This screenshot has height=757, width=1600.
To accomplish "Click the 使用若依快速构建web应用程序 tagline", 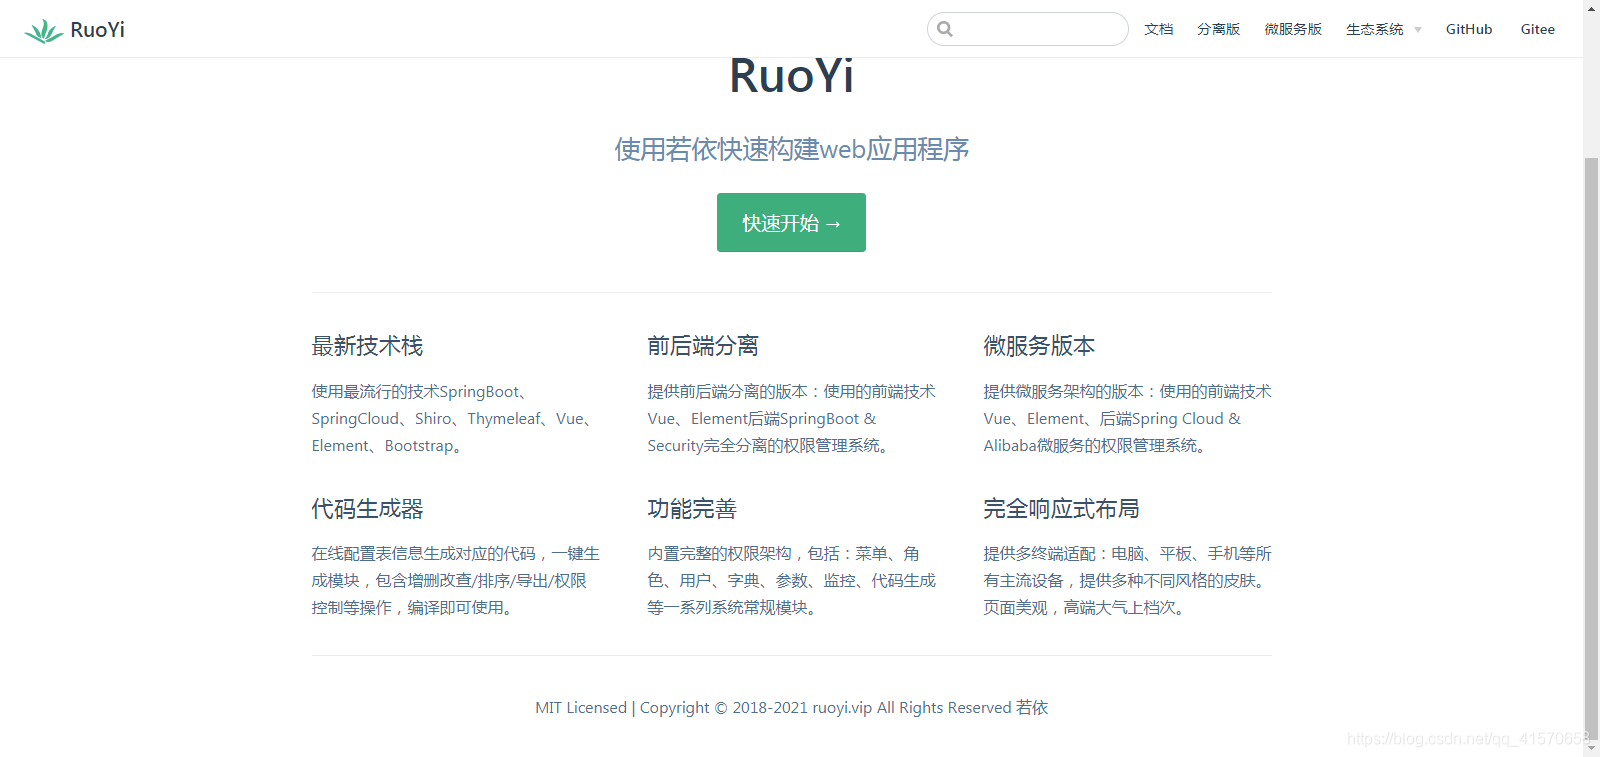I will (x=791, y=149).
